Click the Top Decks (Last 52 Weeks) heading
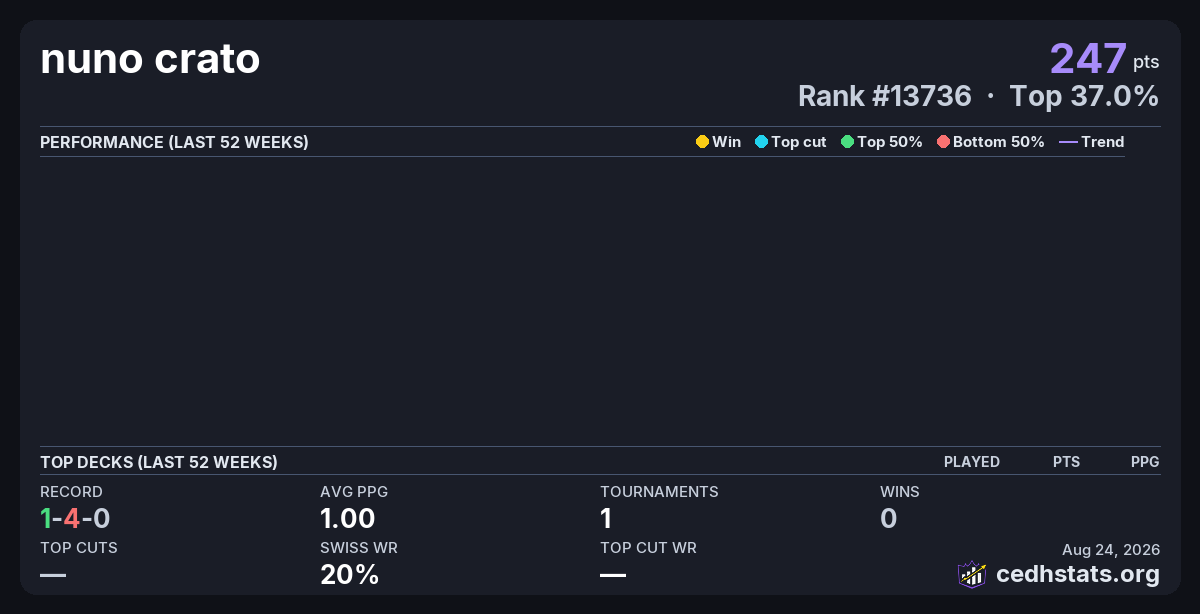Viewport: 1200px width, 614px height. (159, 462)
